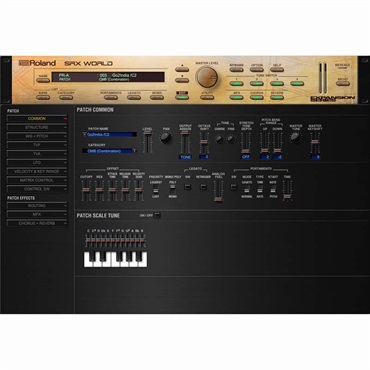Click the Mono button on top panel
The width and height of the screenshot is (370, 370).
[x=157, y=97]
